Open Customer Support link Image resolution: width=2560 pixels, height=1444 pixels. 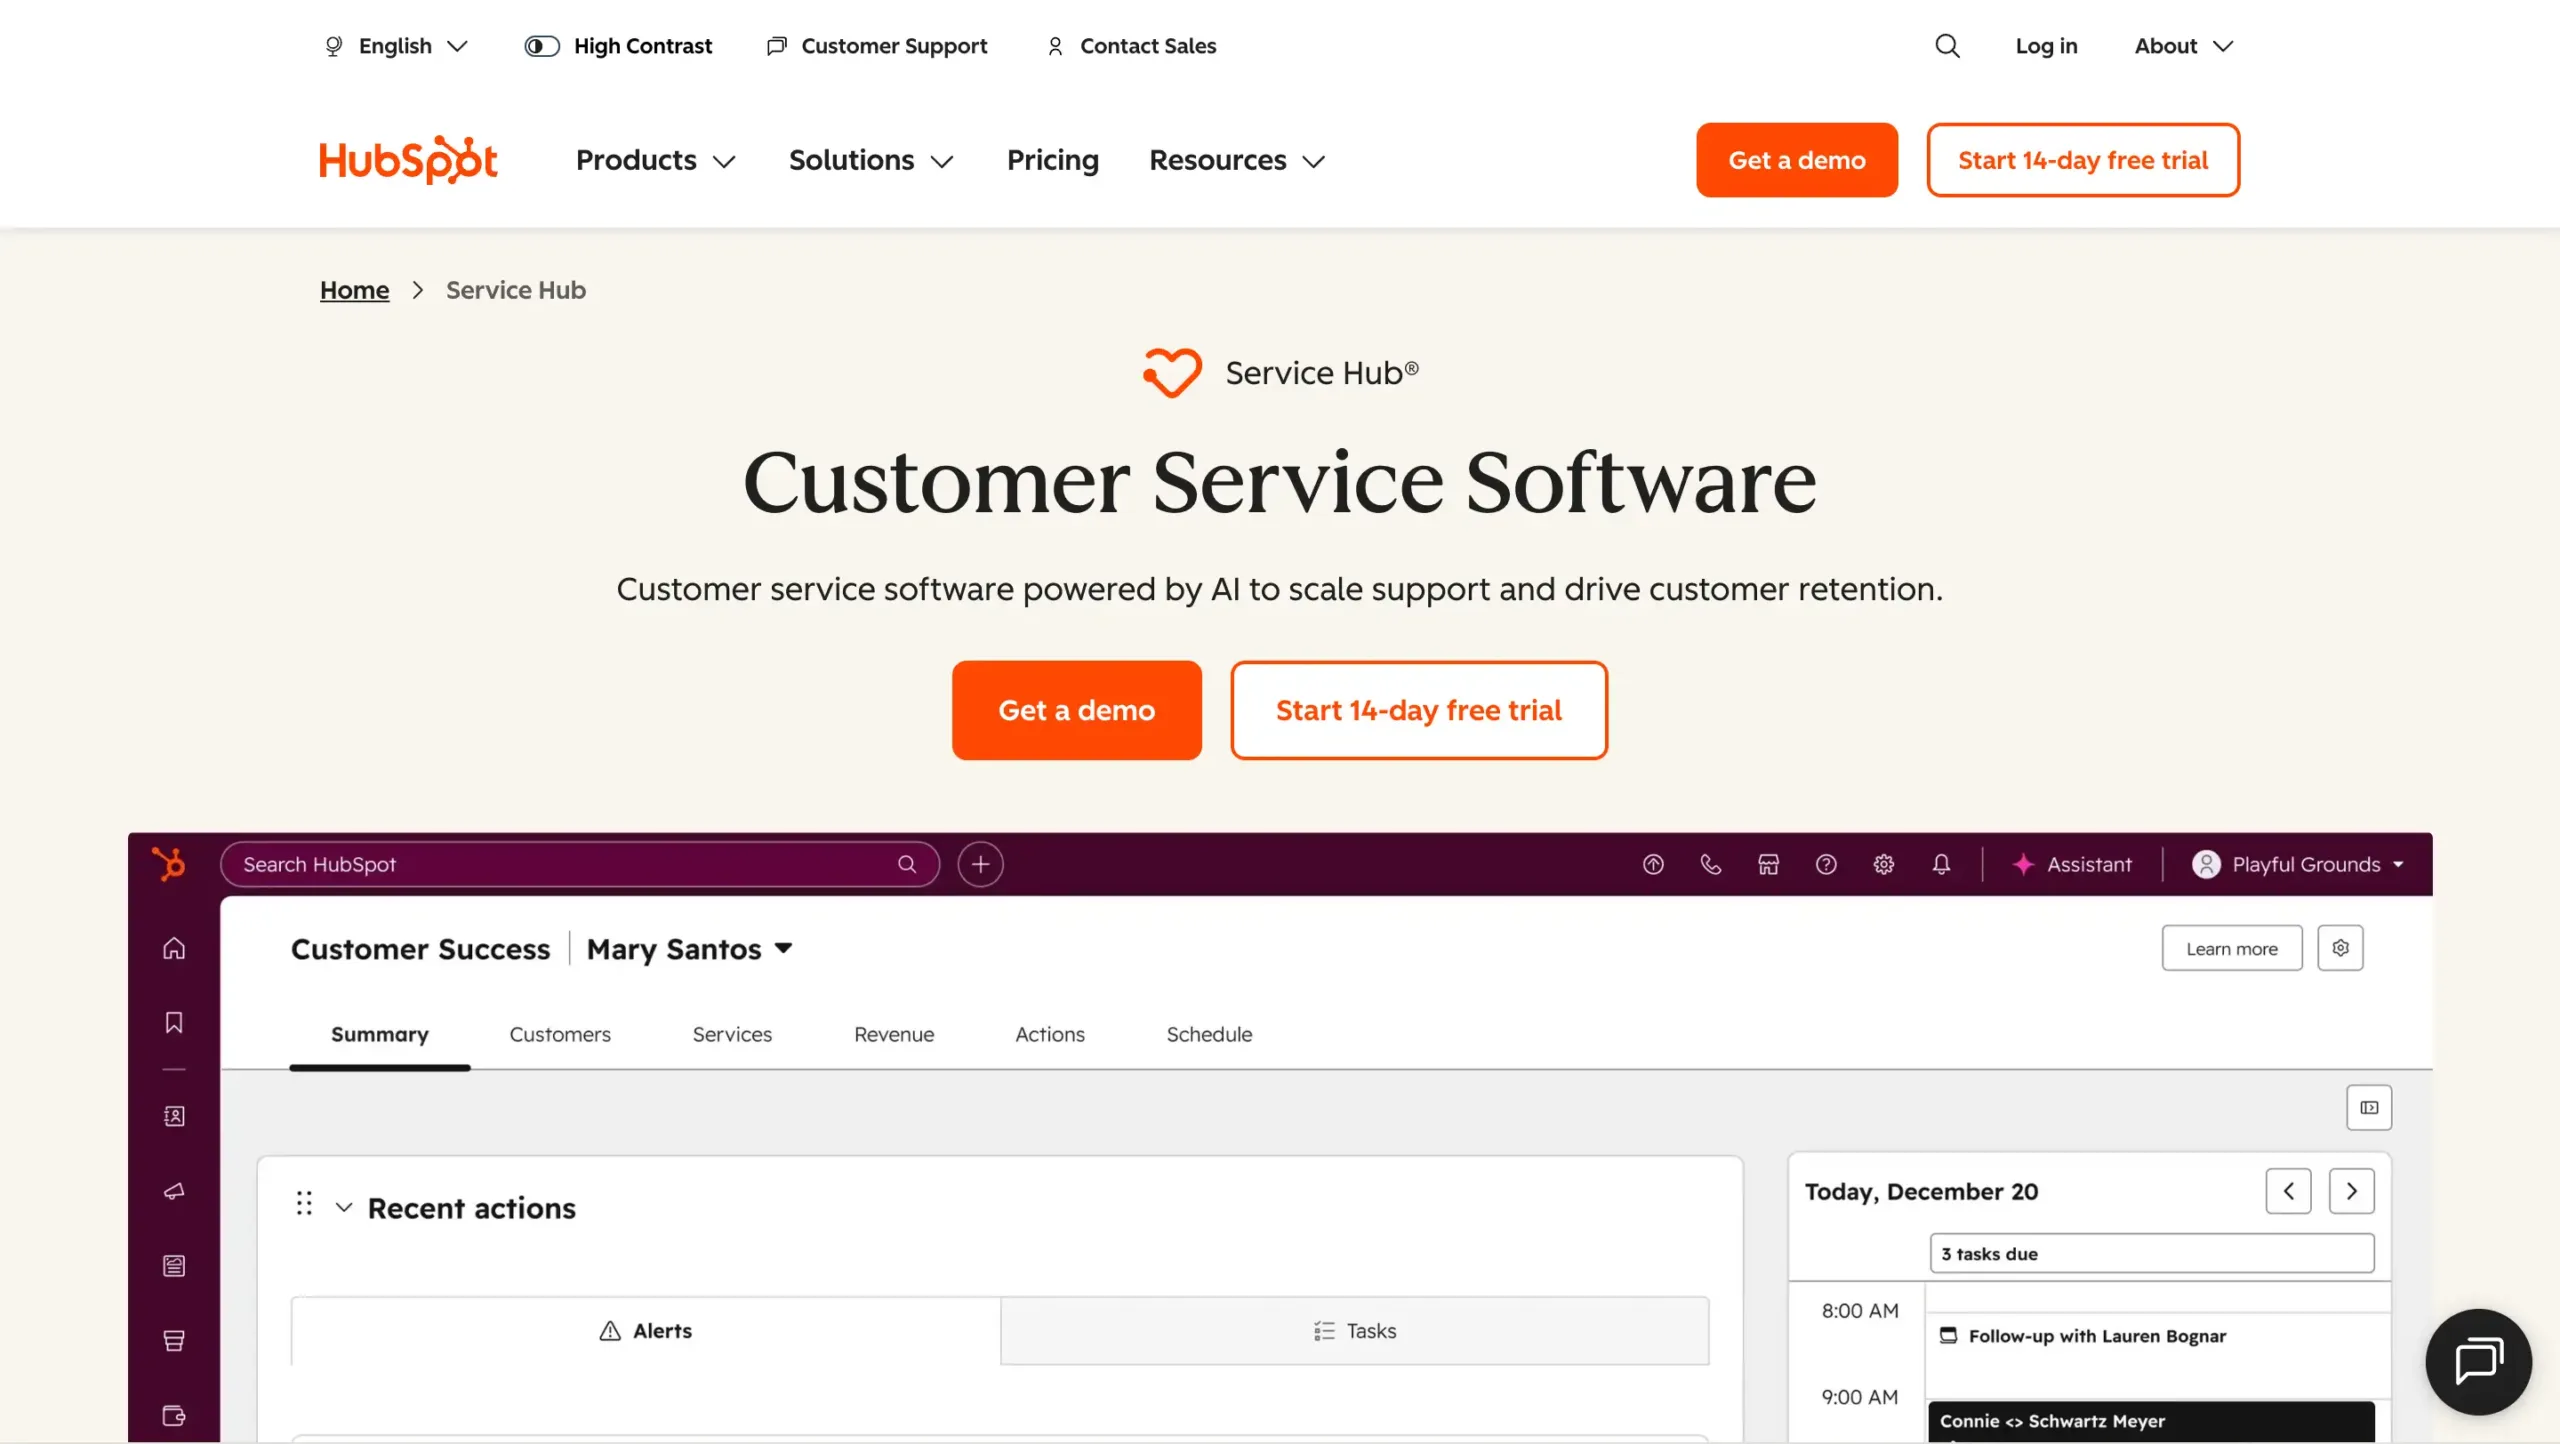(x=877, y=46)
